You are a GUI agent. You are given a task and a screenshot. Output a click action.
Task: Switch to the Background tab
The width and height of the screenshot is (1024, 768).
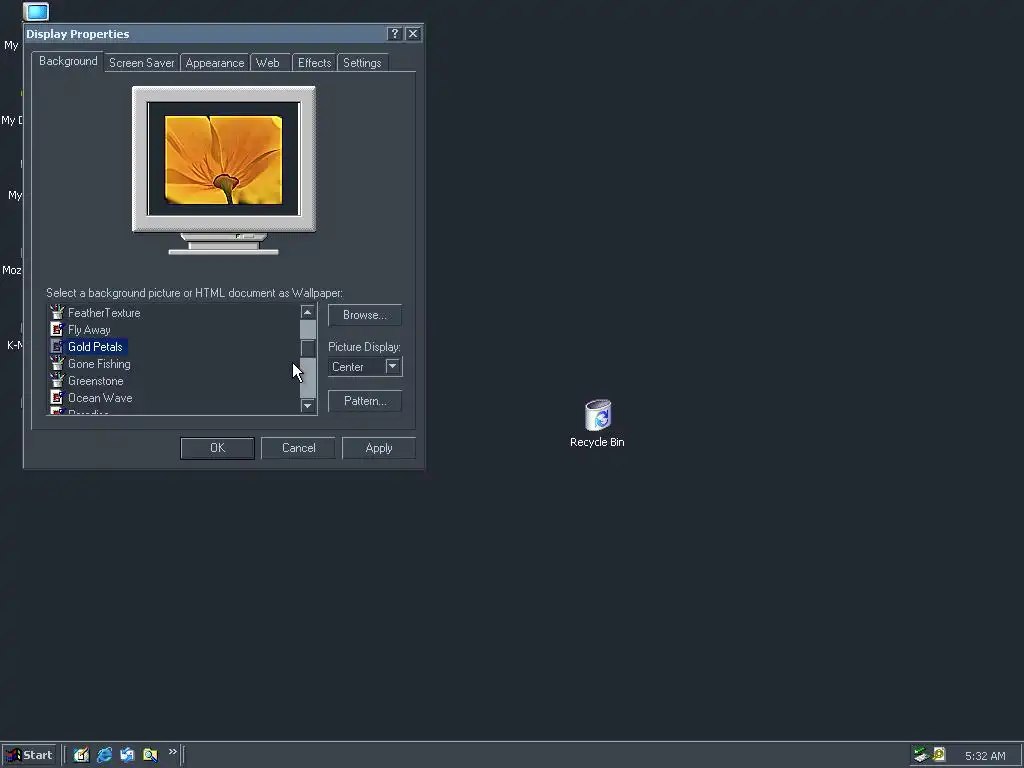[68, 61]
